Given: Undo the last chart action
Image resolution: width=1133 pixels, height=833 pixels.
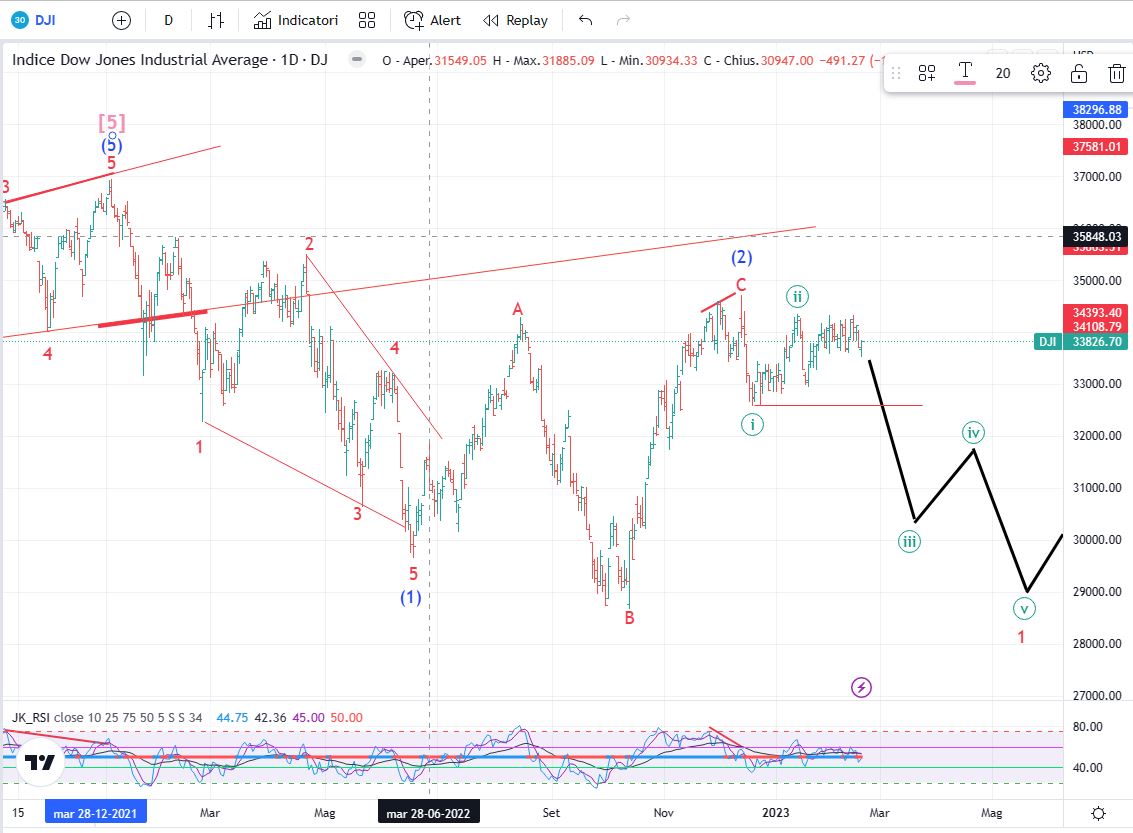Looking at the screenshot, I should pyautogui.click(x=585, y=20).
